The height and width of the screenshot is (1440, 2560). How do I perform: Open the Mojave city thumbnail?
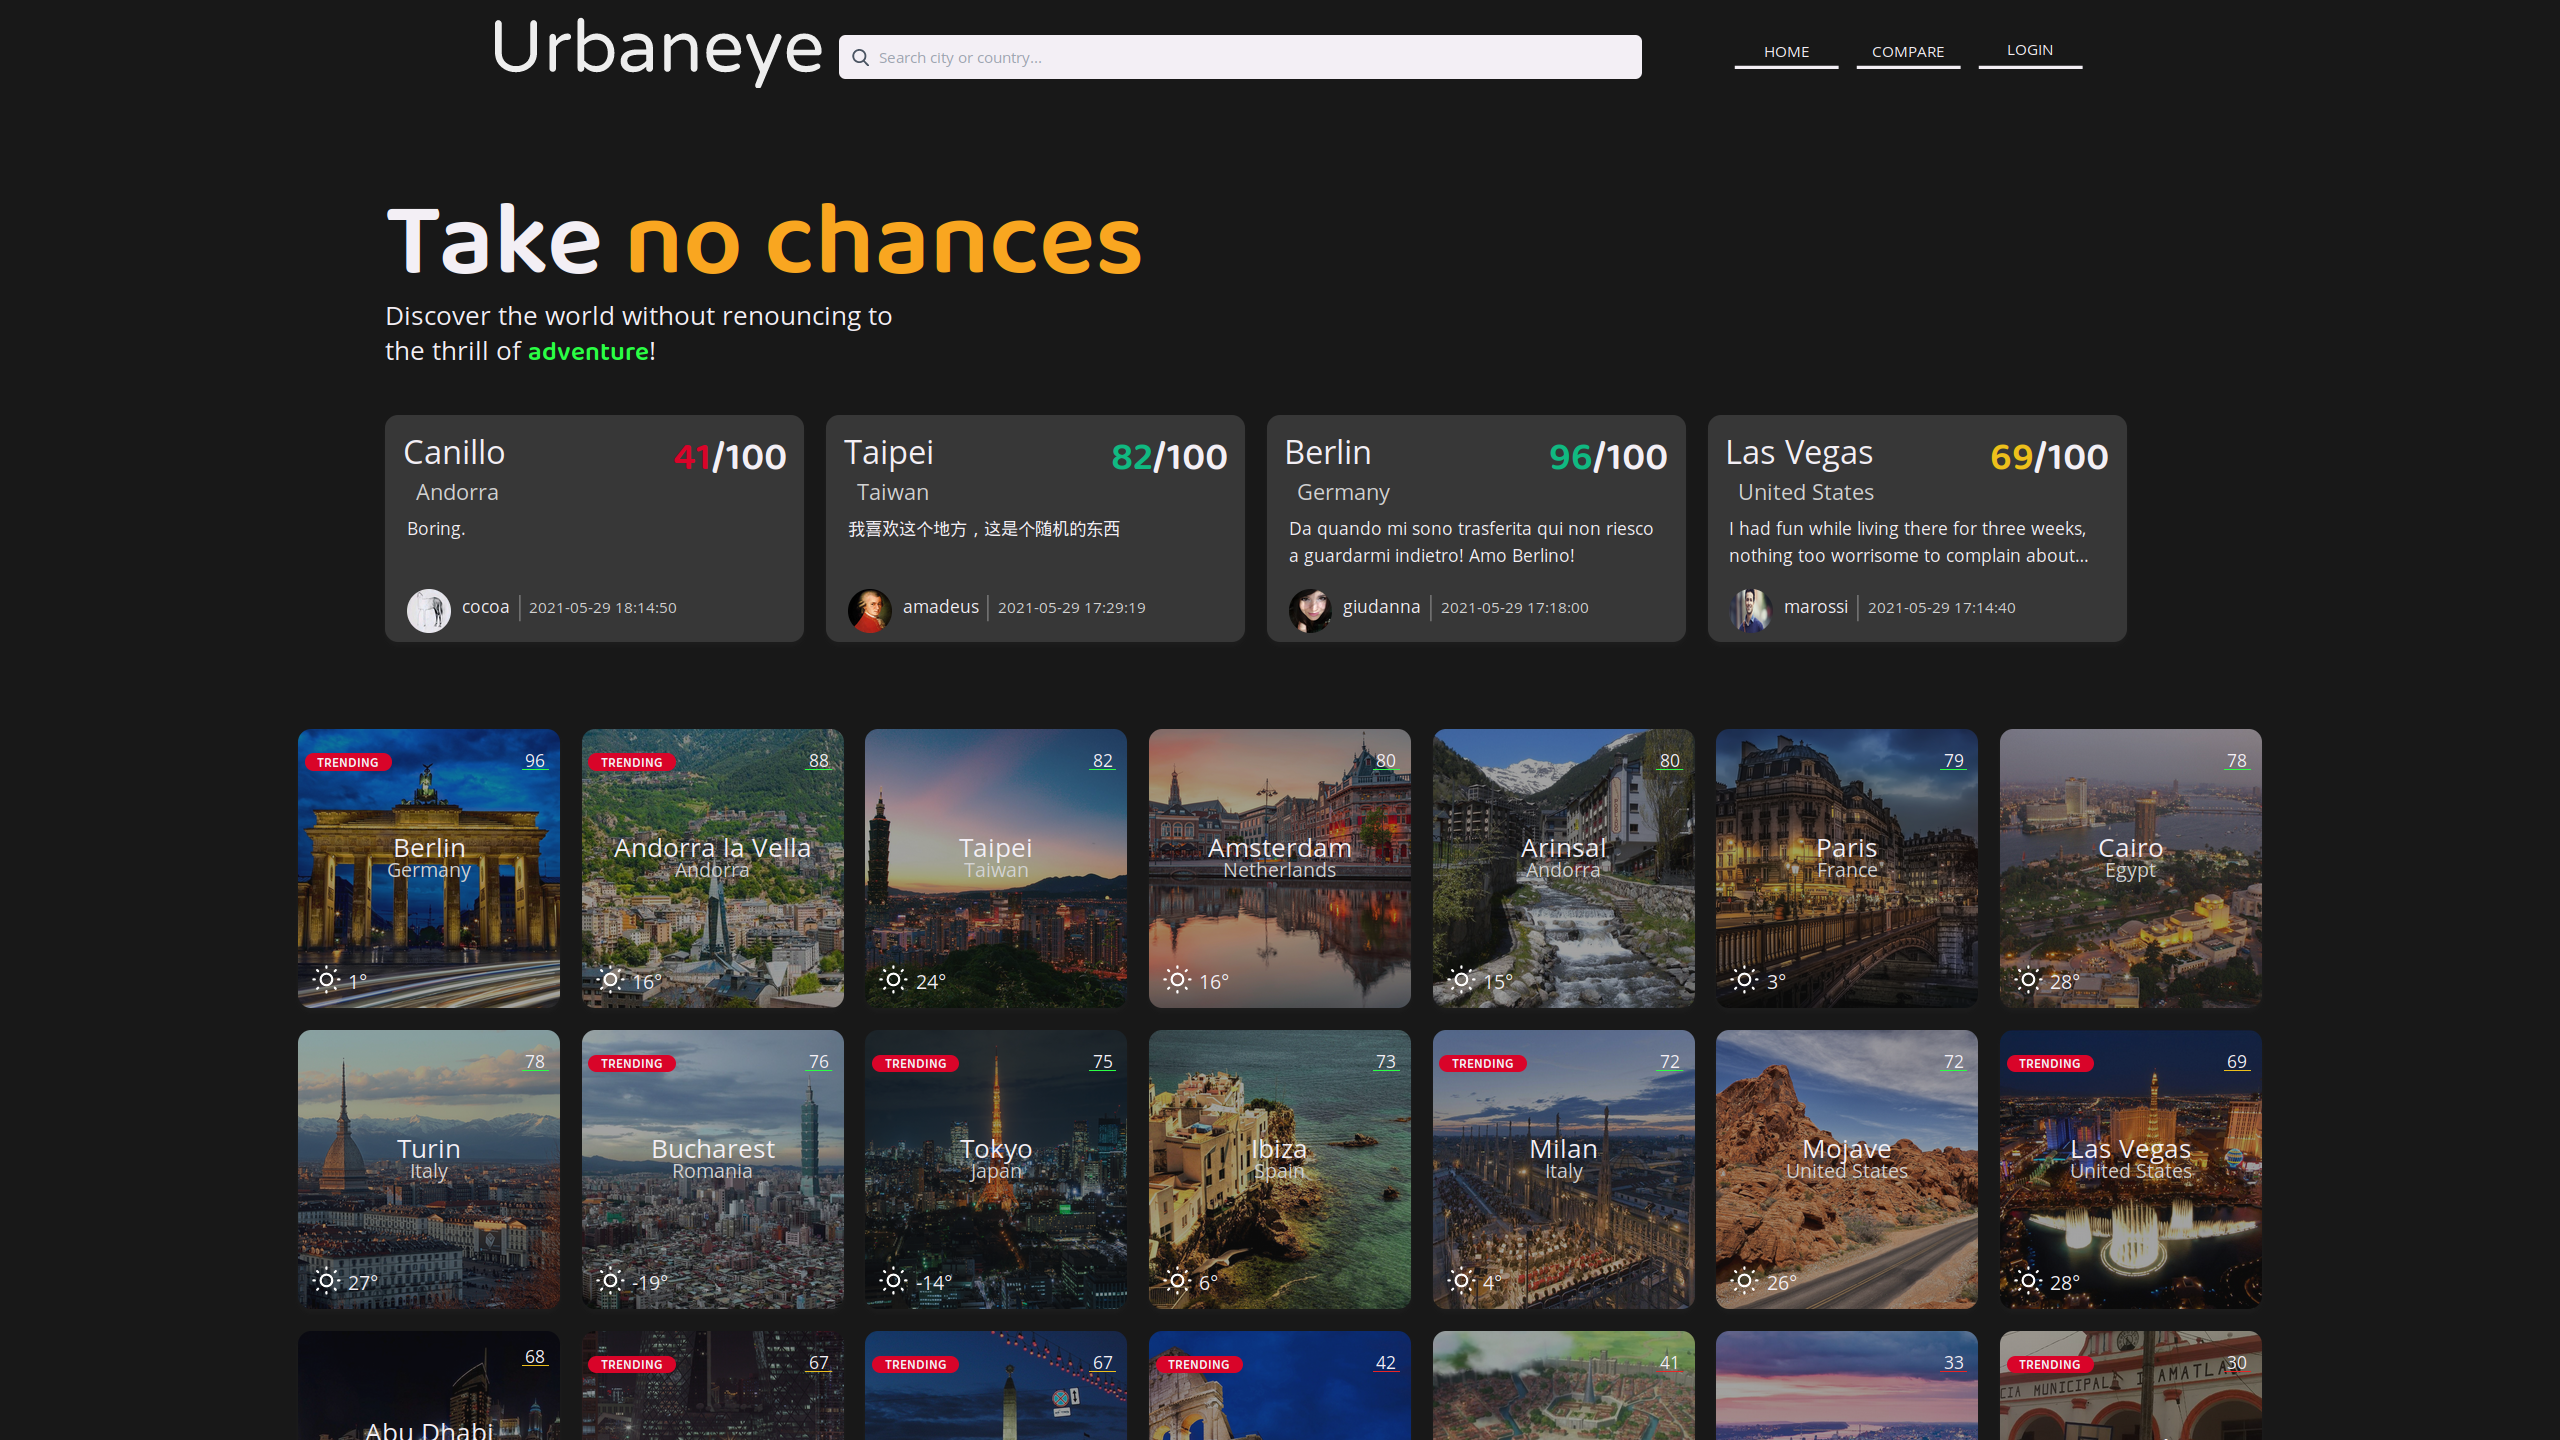coord(1846,1169)
